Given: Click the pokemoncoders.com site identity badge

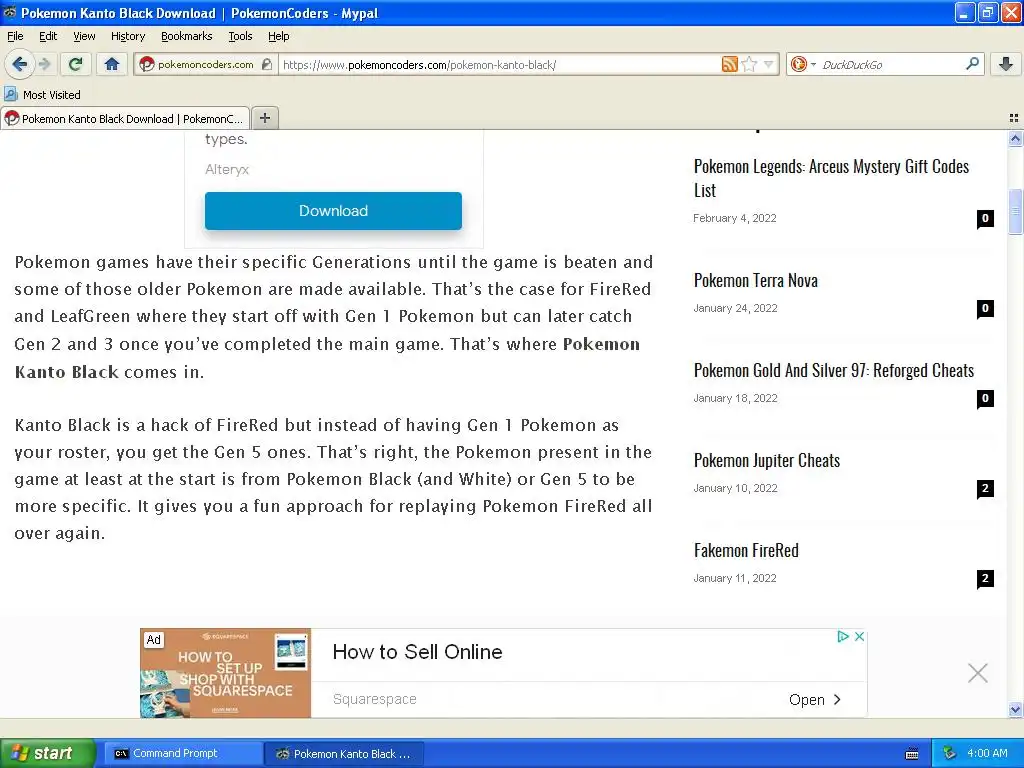Looking at the screenshot, I should click(205, 64).
